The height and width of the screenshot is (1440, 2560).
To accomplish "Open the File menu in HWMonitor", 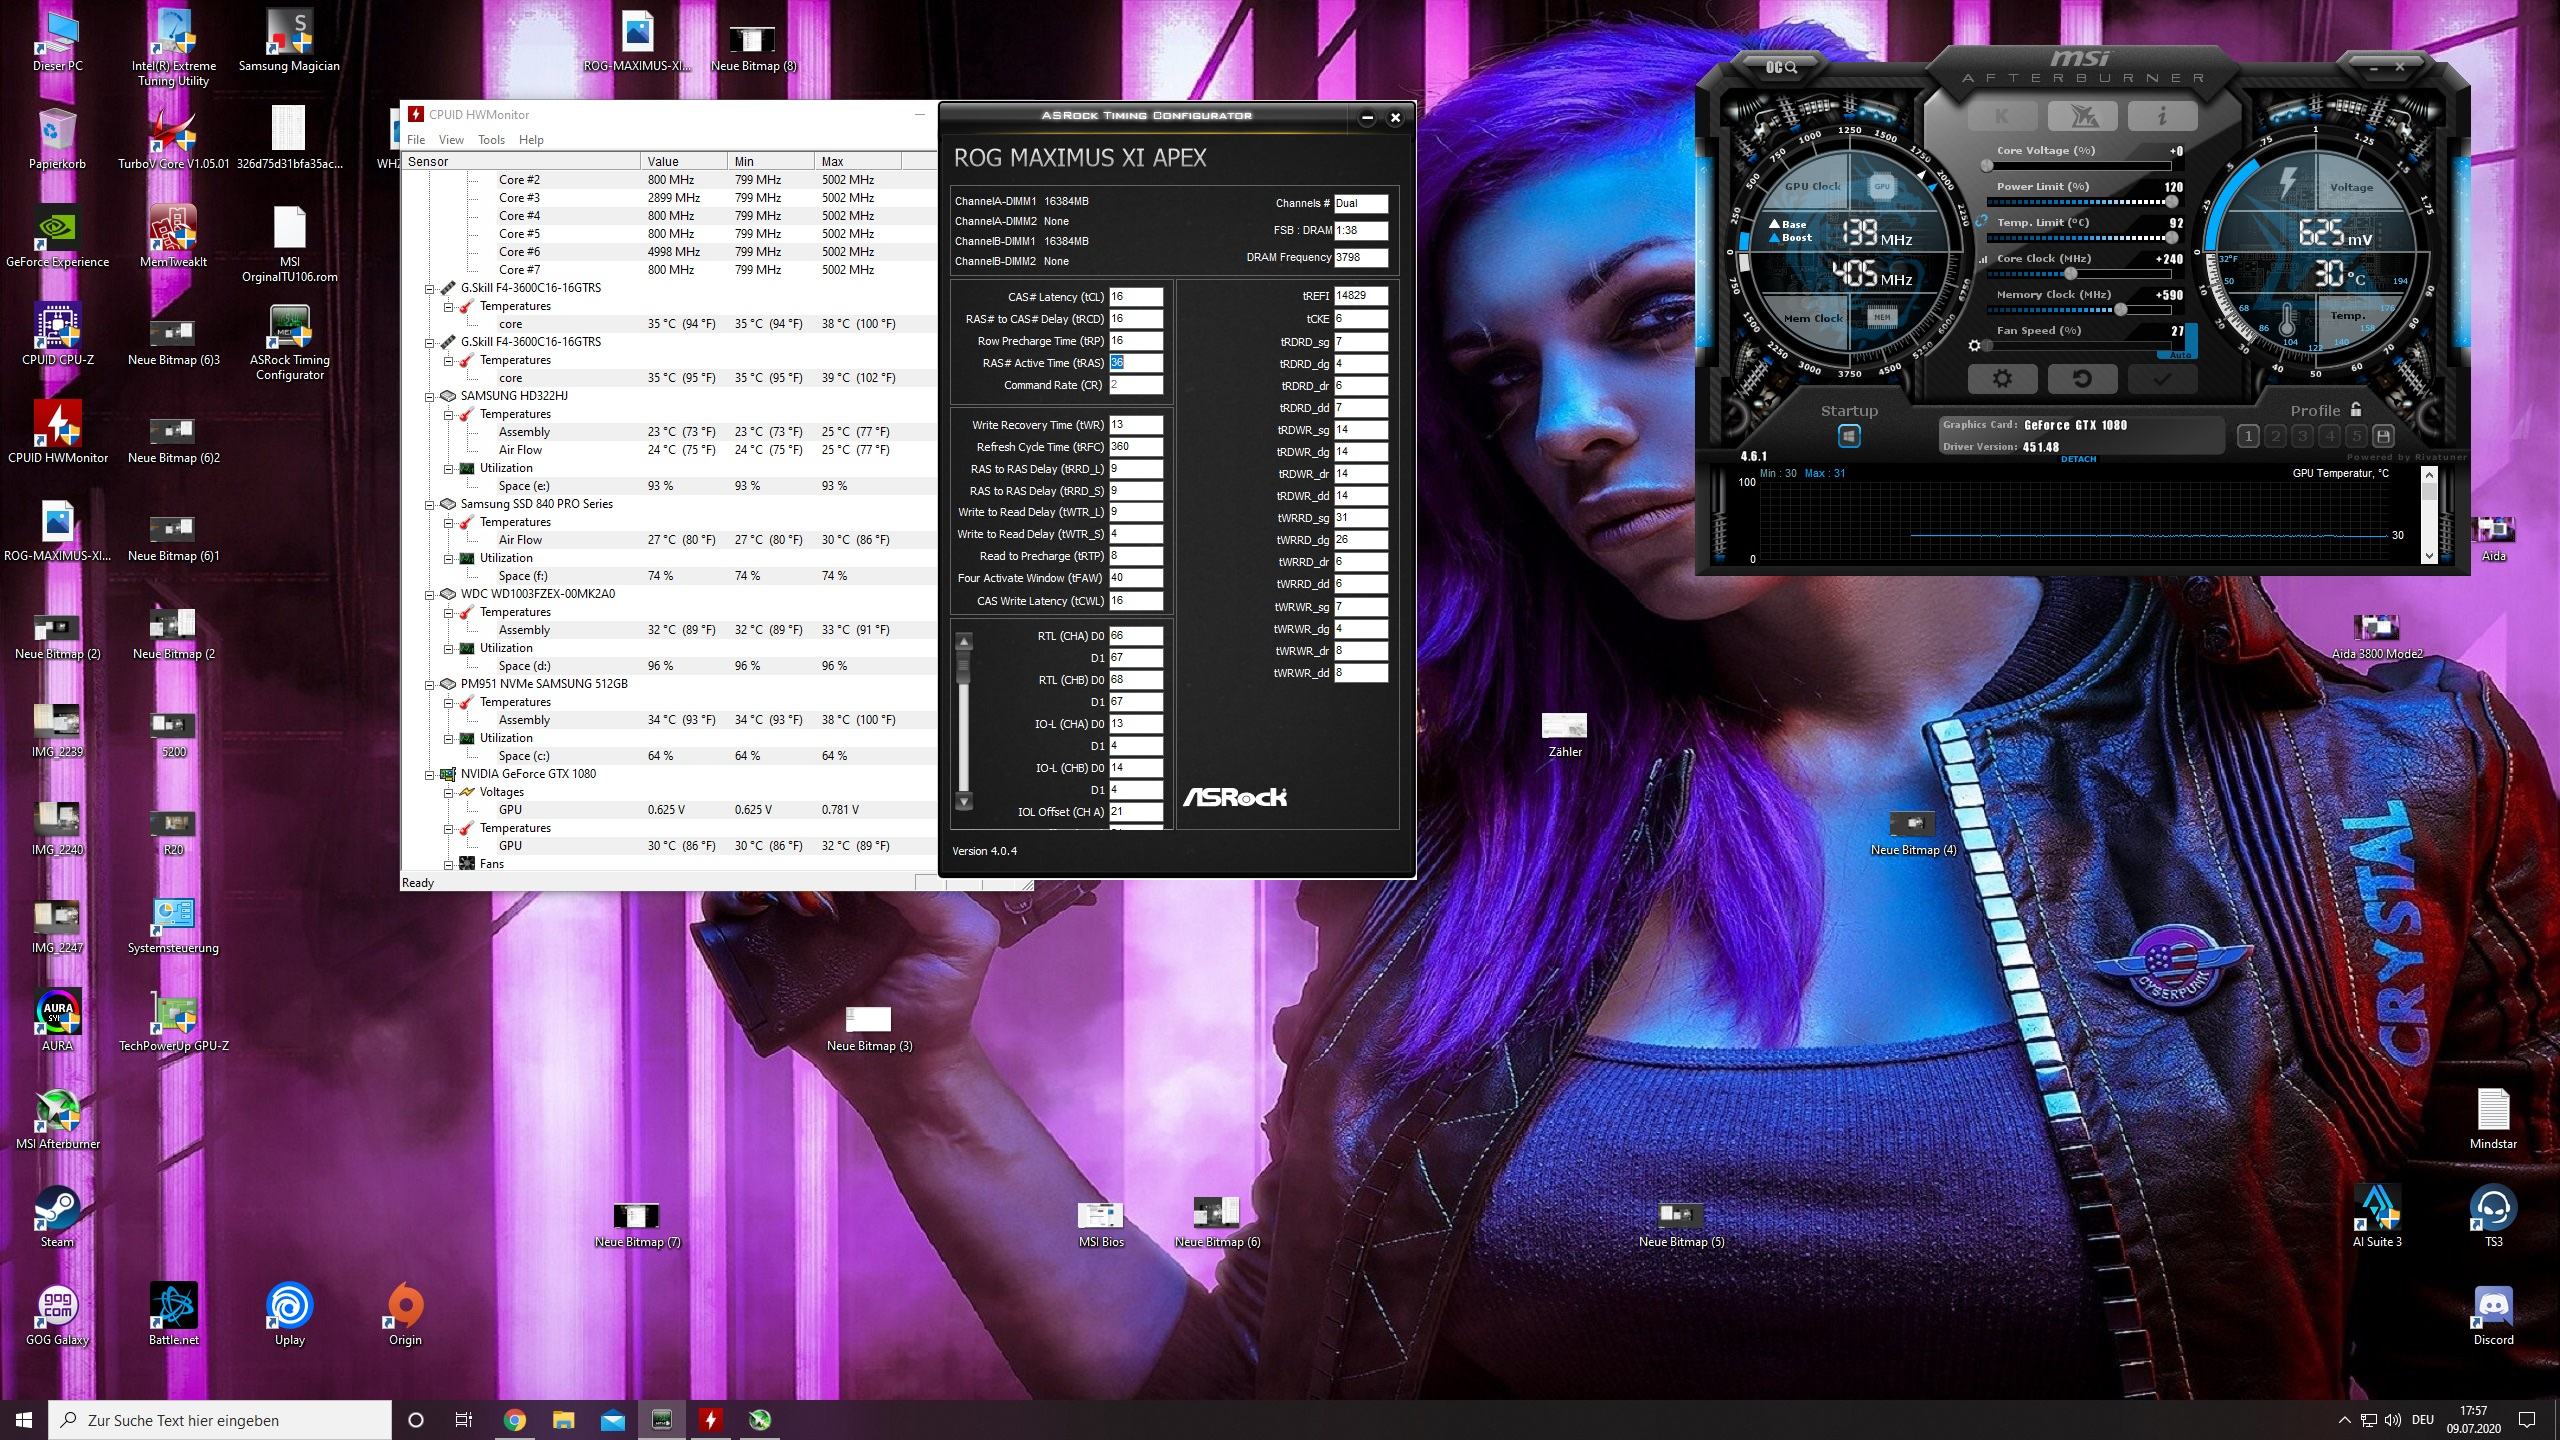I will 416,140.
